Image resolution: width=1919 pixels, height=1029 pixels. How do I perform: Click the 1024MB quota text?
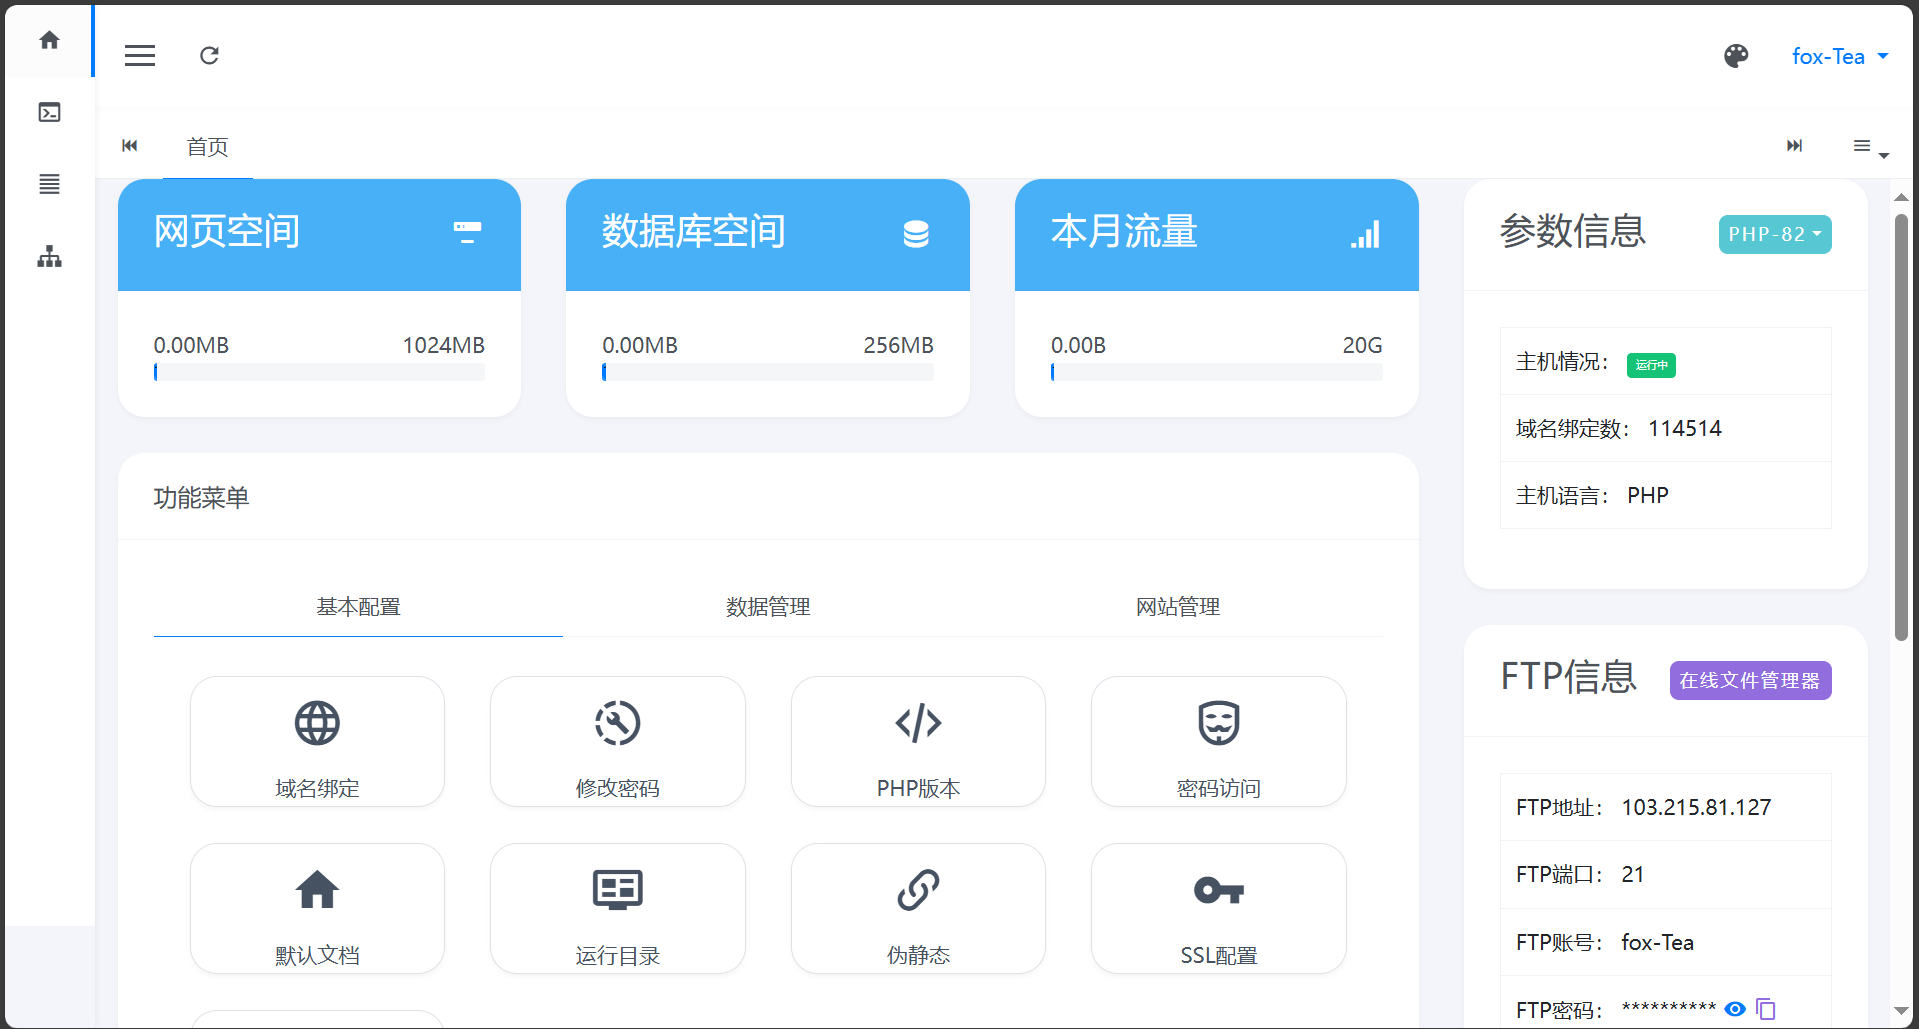pos(443,346)
